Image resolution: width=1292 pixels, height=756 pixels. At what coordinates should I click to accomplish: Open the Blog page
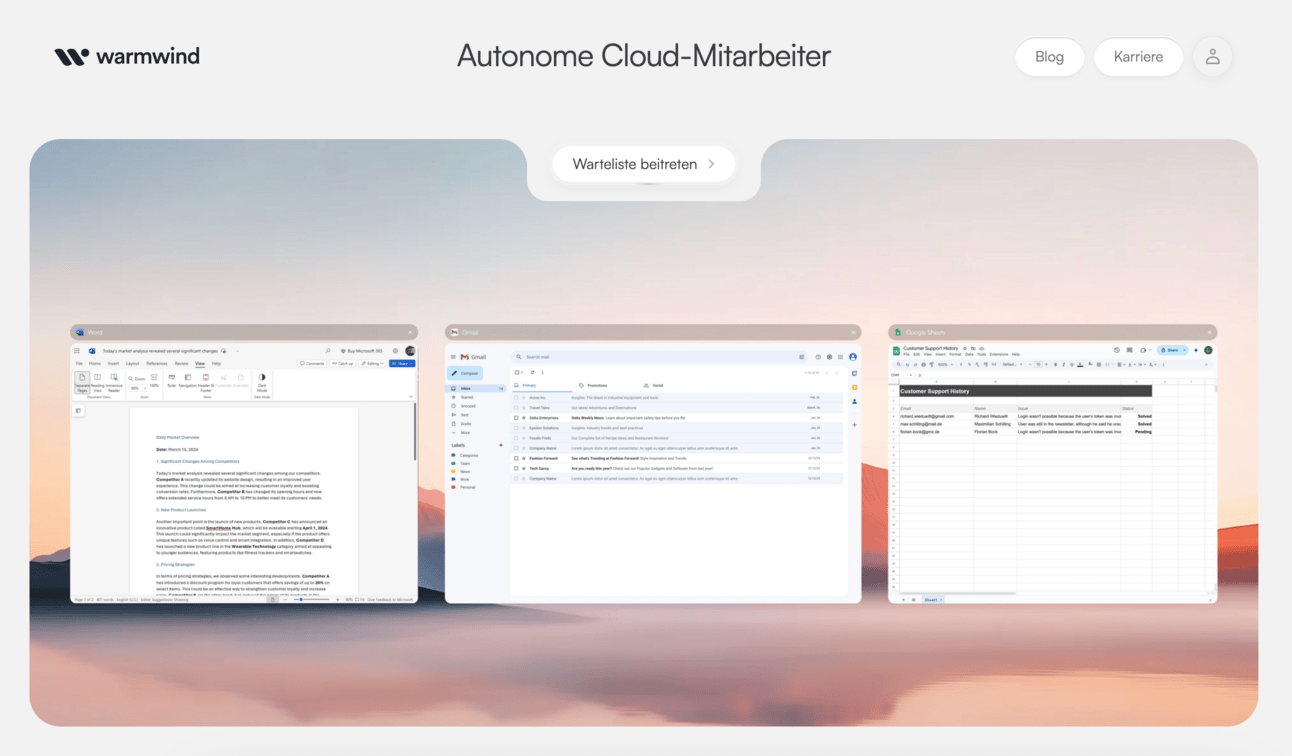click(x=1049, y=57)
